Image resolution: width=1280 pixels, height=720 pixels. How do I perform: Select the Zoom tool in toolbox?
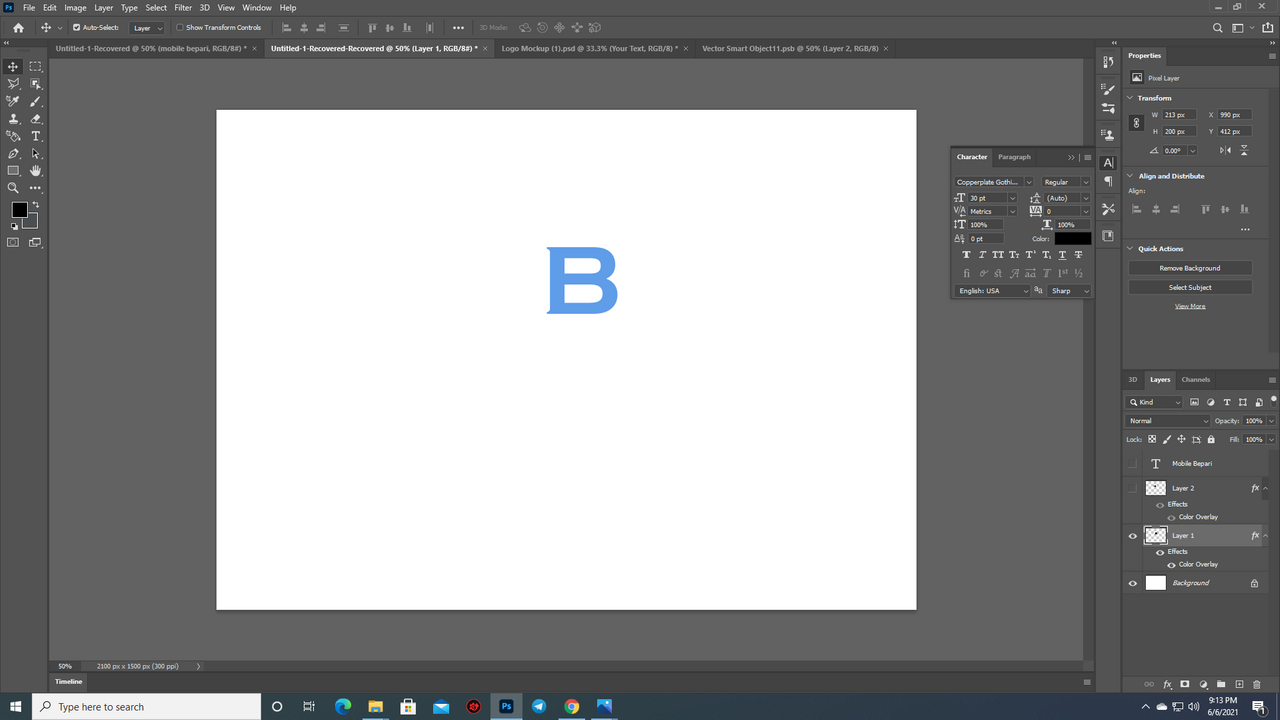pyautogui.click(x=13, y=188)
